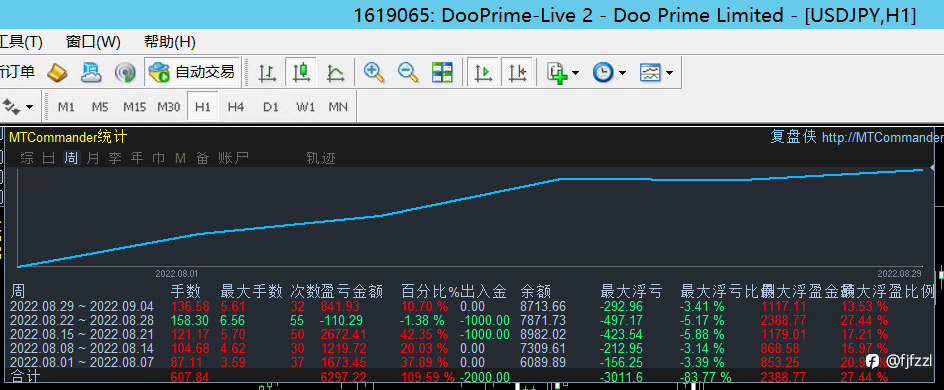Open the signals broadcast icon
This screenshot has width=944, height=390.
125,73
